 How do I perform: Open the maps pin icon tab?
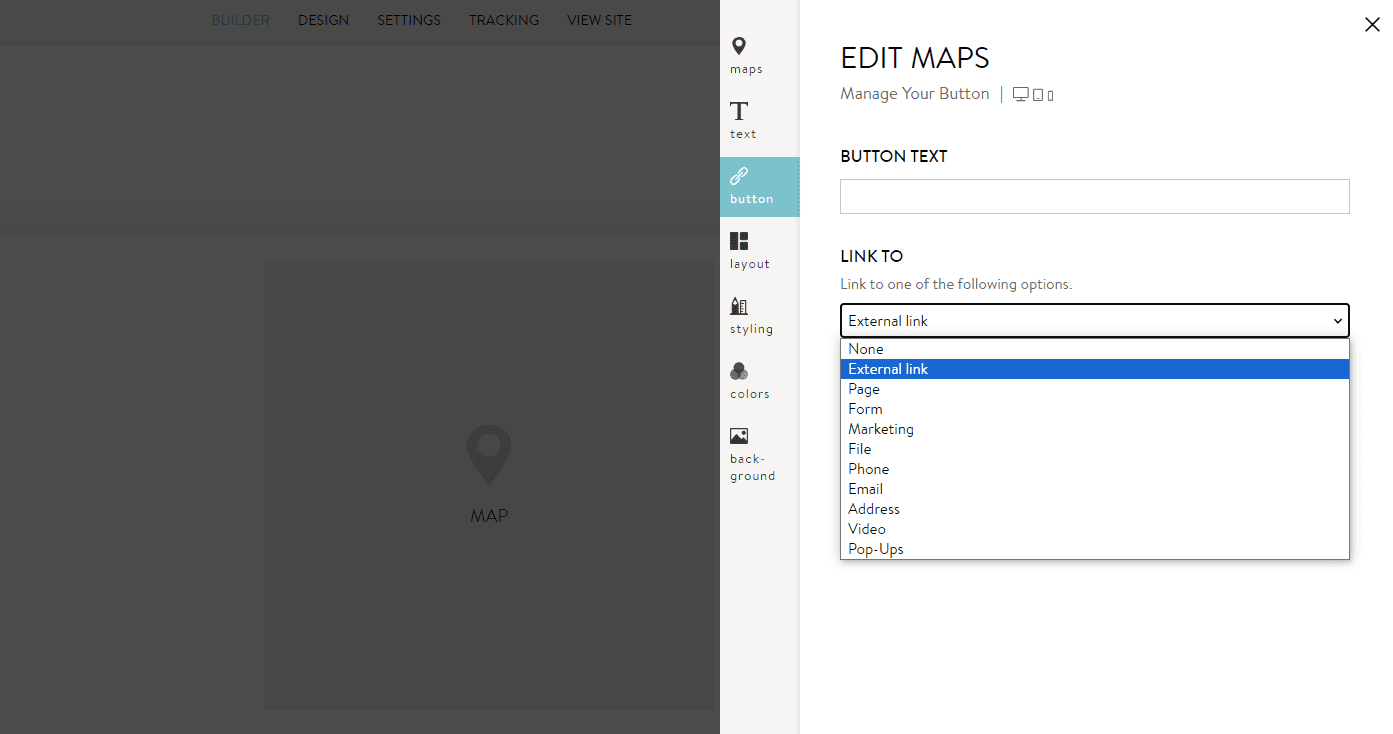[x=739, y=46]
